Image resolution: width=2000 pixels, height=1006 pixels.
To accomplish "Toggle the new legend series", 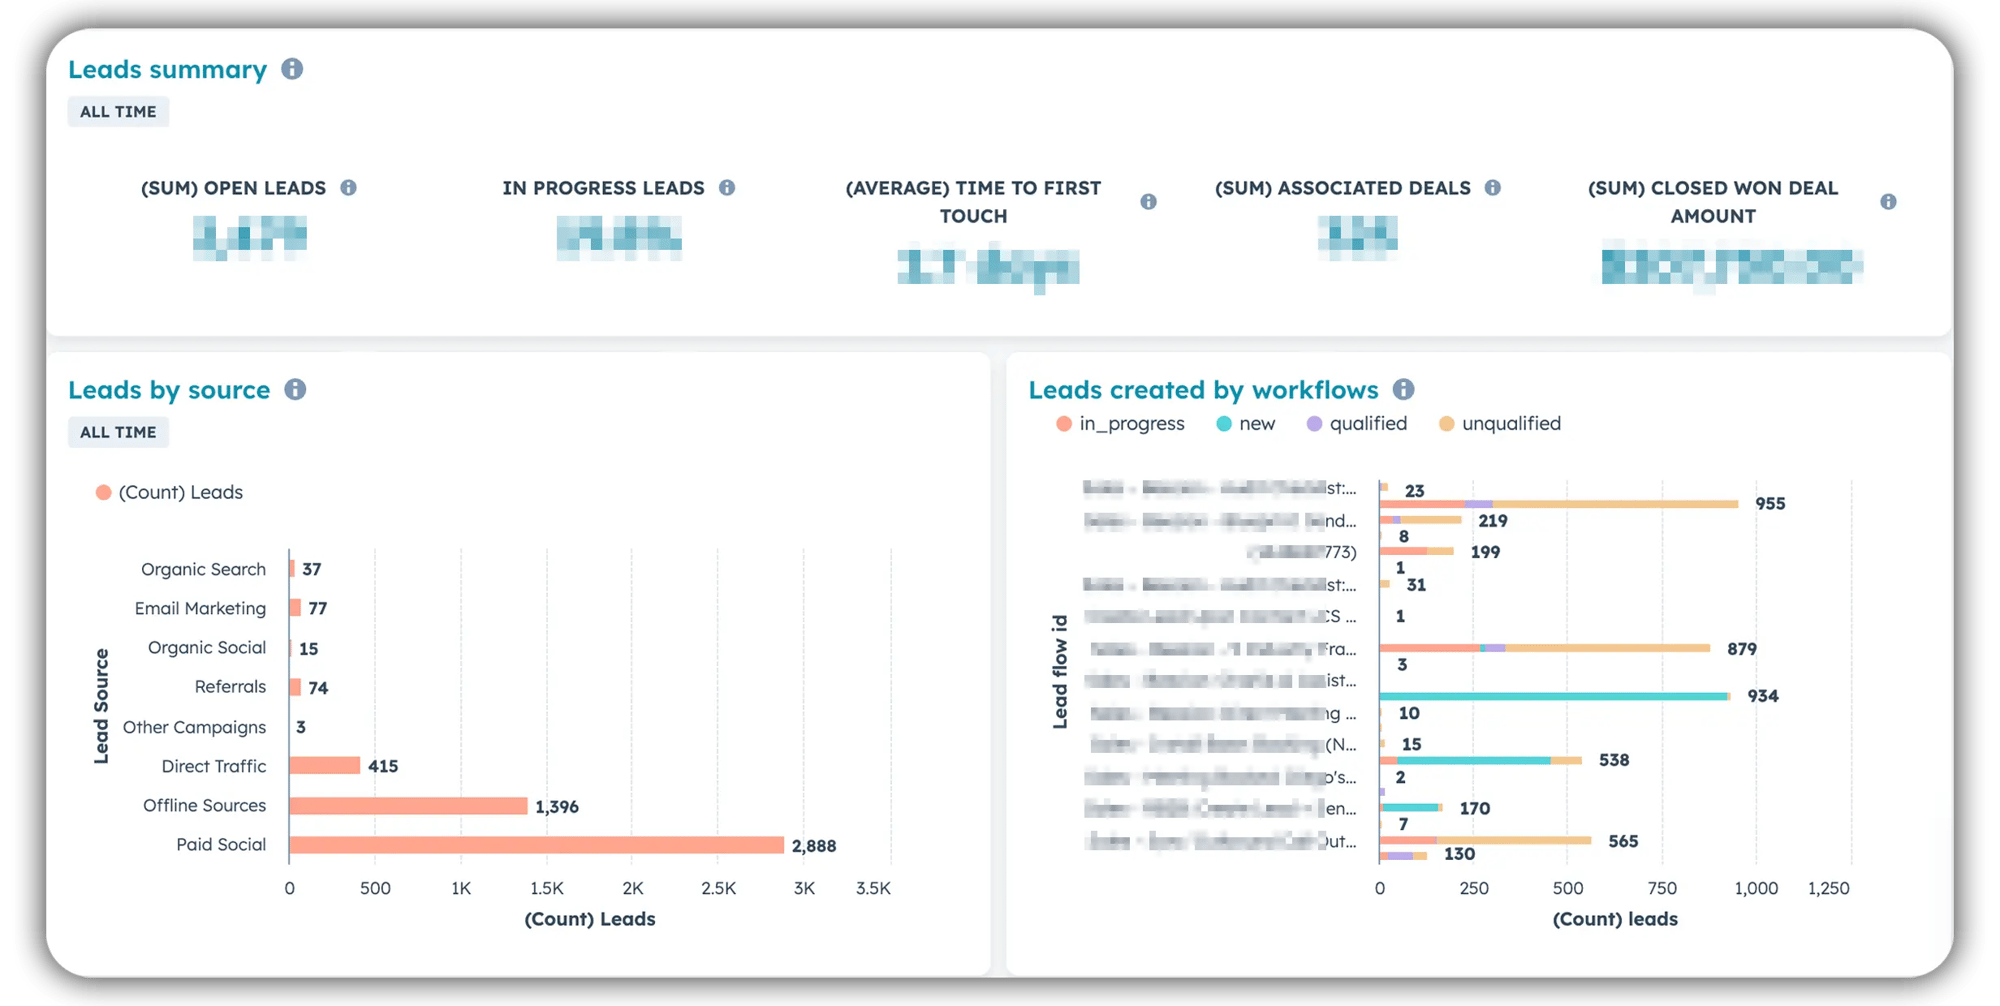I will tap(1246, 423).
